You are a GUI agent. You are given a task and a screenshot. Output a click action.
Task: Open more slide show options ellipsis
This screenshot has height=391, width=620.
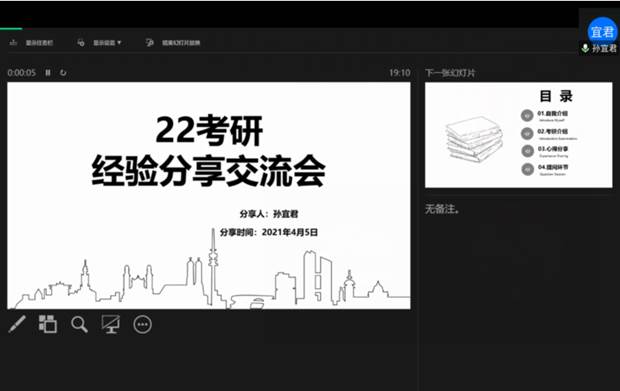click(x=142, y=325)
